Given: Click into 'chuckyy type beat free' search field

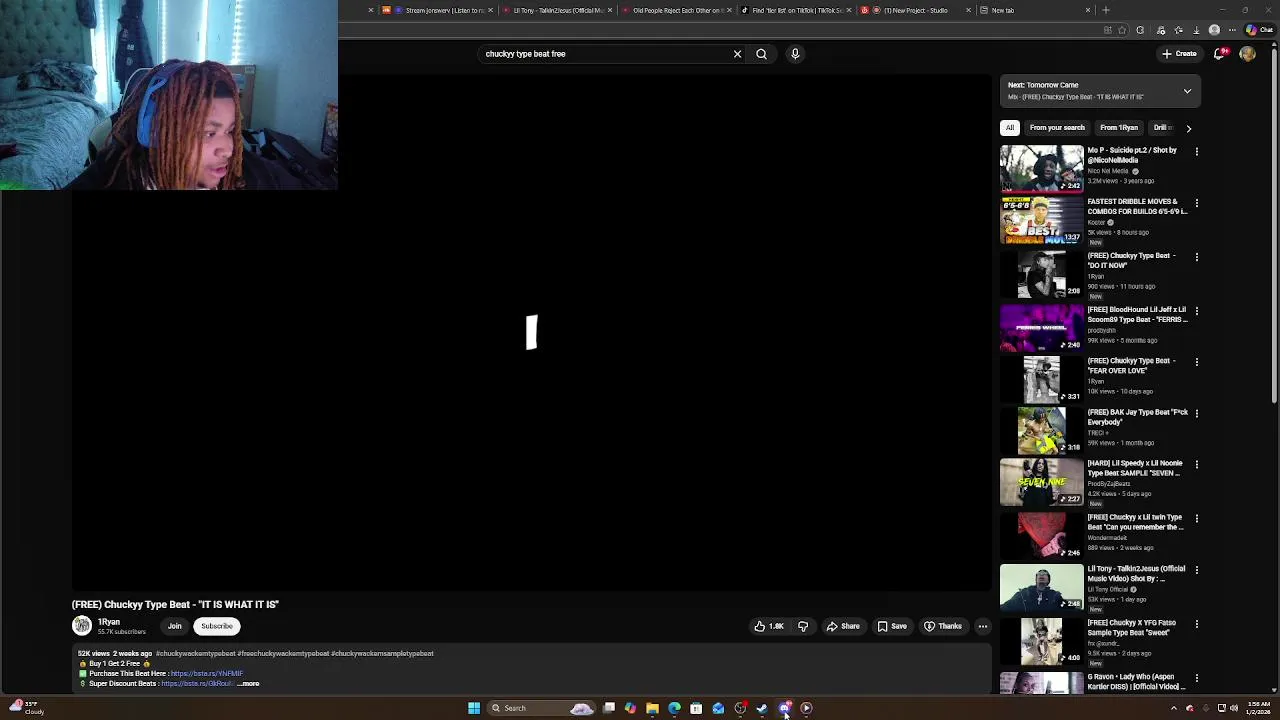Looking at the screenshot, I should pyautogui.click(x=605, y=54).
